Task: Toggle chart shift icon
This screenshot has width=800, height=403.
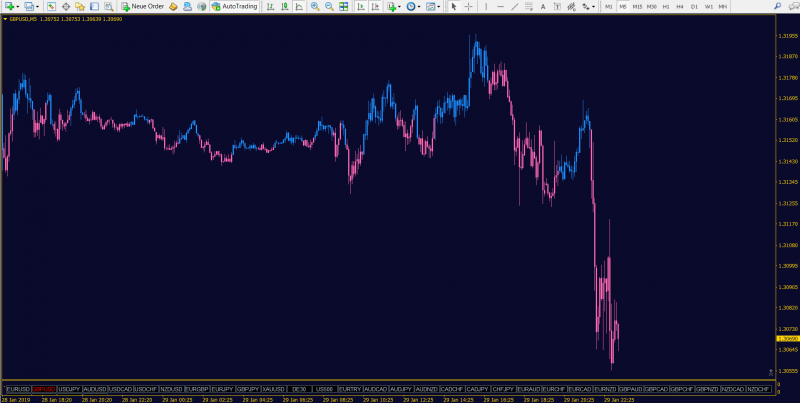Action: tap(376, 7)
